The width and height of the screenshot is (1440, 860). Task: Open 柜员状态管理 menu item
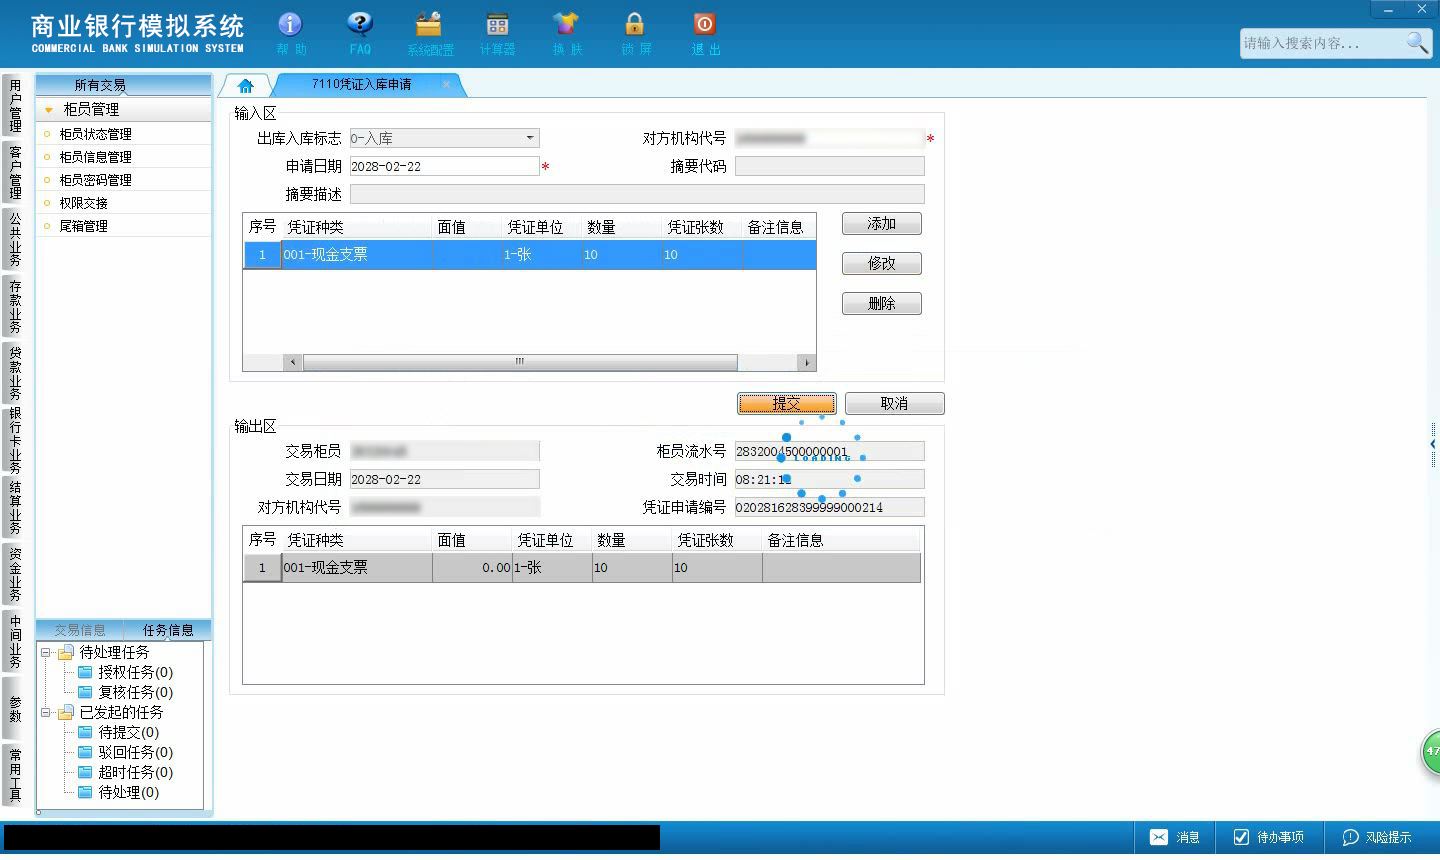coord(95,134)
